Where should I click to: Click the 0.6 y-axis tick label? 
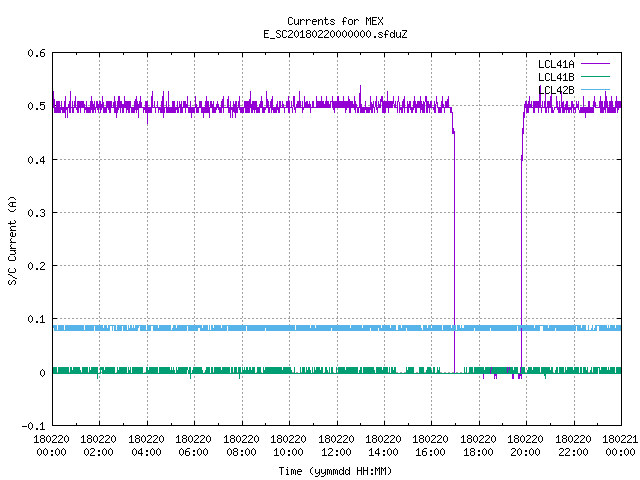click(36, 53)
